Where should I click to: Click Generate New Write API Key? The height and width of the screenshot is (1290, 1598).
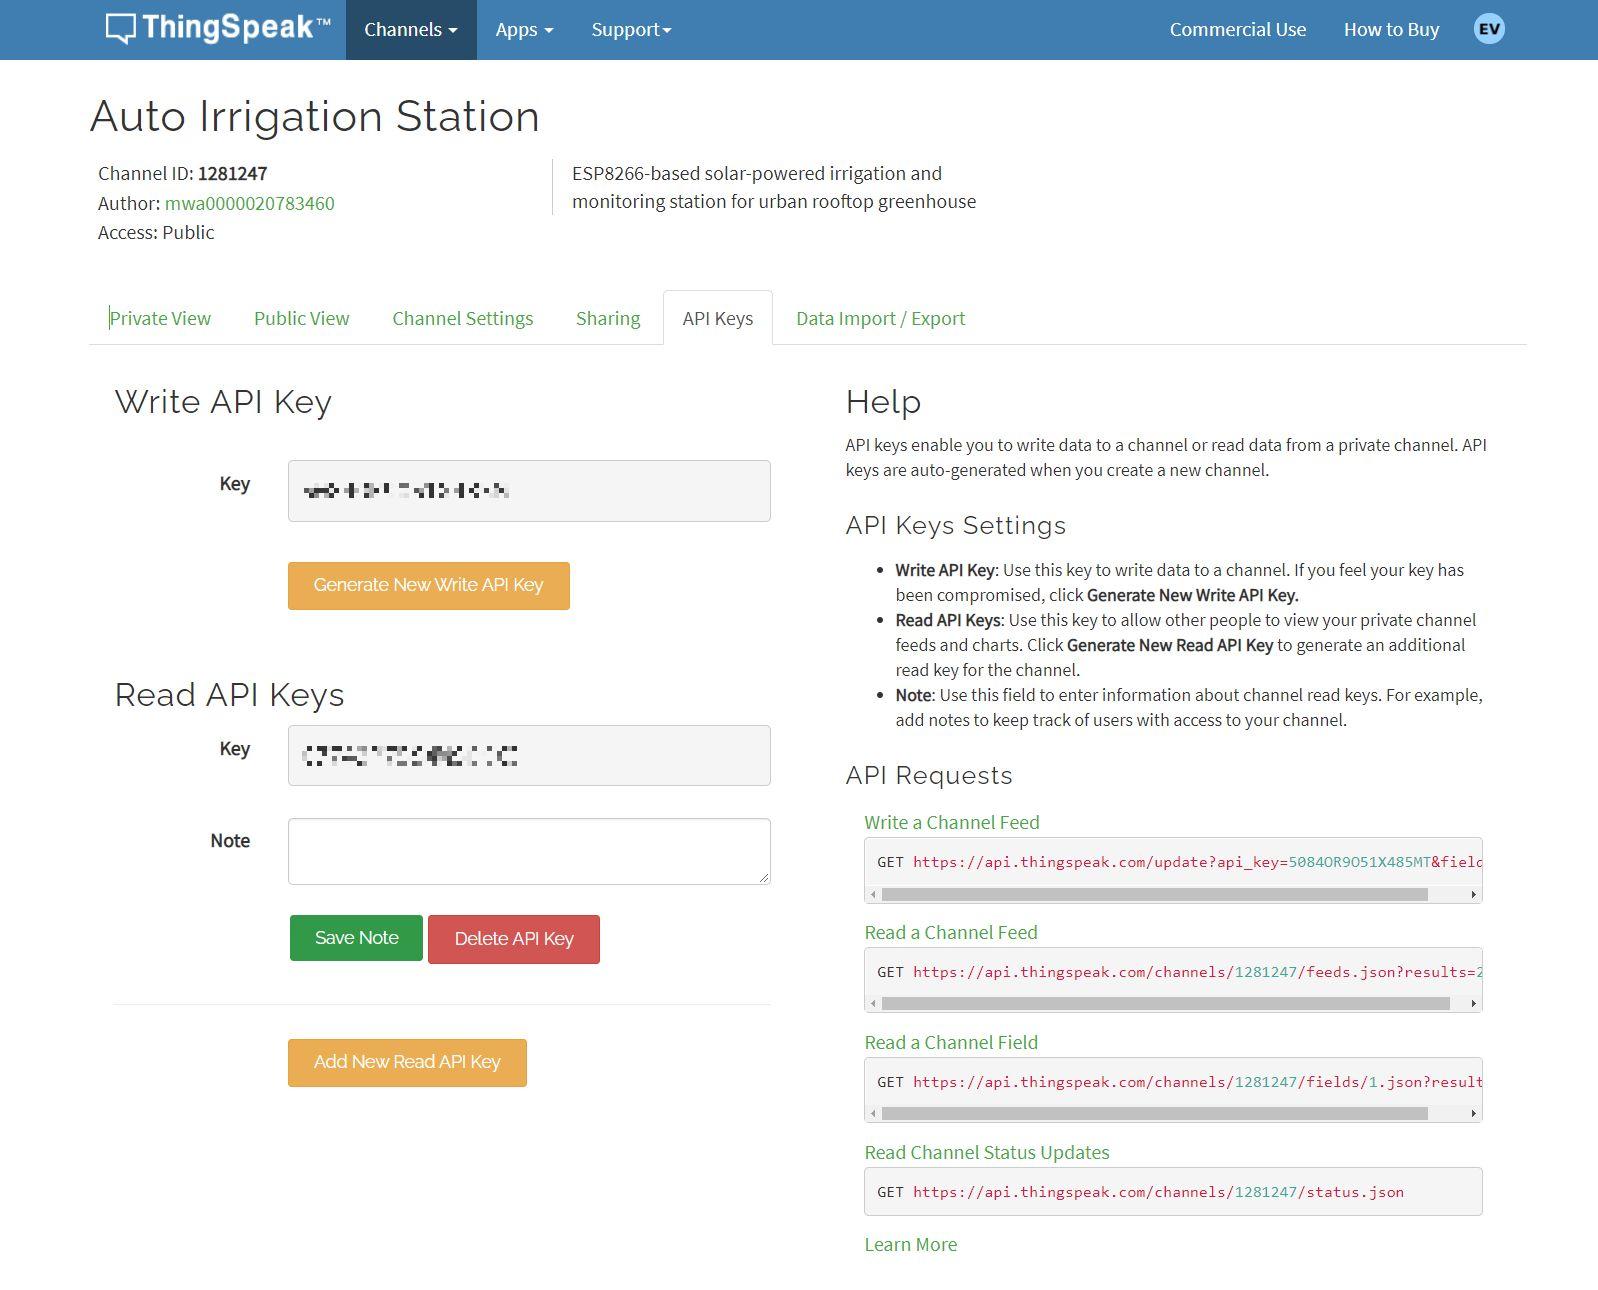[x=428, y=585]
